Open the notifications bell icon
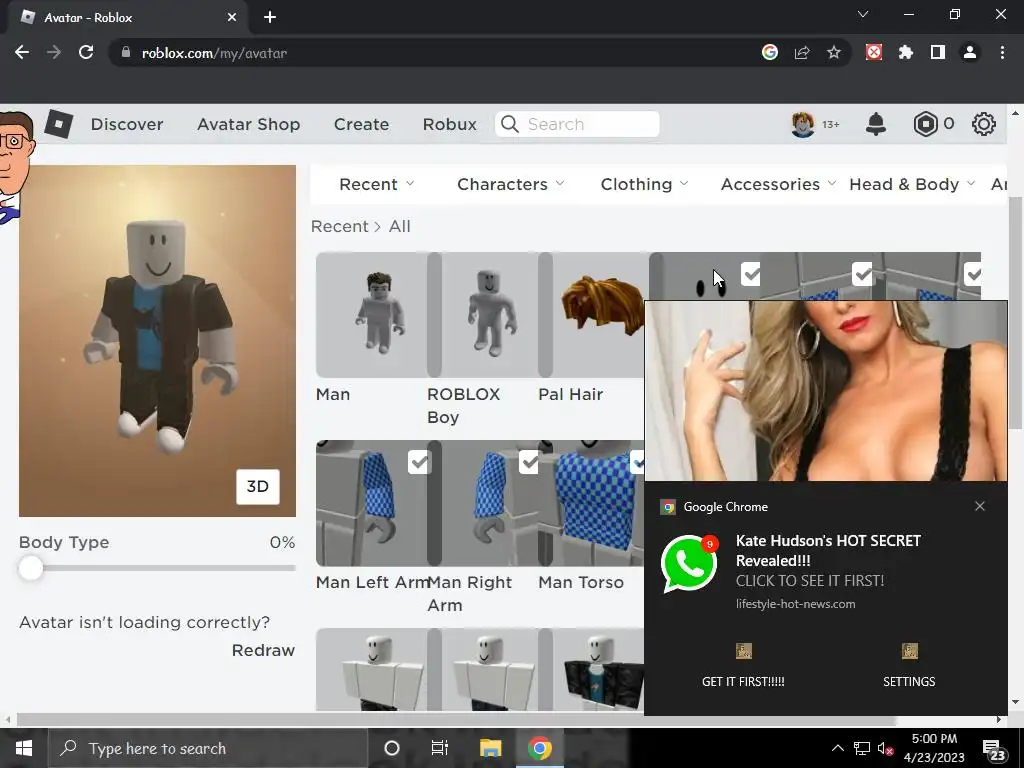 click(876, 123)
